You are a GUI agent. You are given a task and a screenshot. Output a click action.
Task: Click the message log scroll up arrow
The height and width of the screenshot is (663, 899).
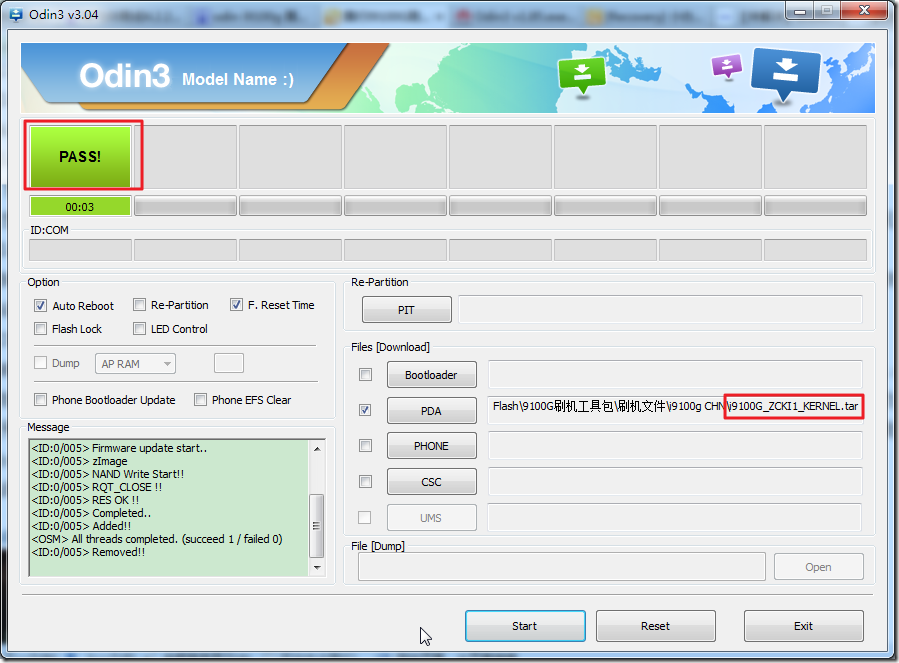pyautogui.click(x=316, y=448)
